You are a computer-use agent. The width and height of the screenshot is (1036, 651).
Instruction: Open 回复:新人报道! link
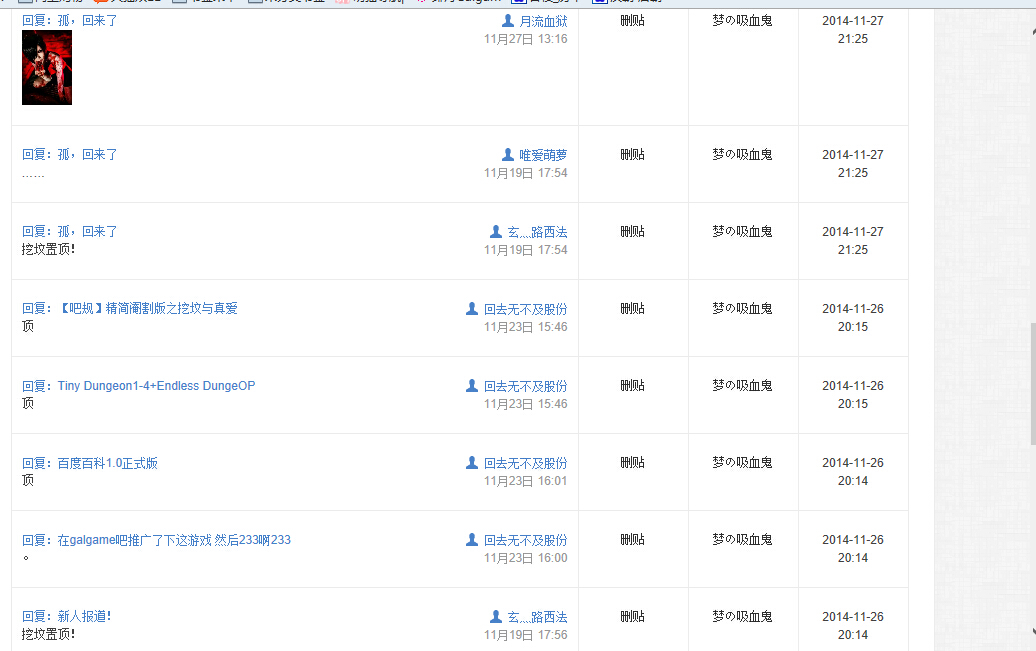(x=66, y=617)
